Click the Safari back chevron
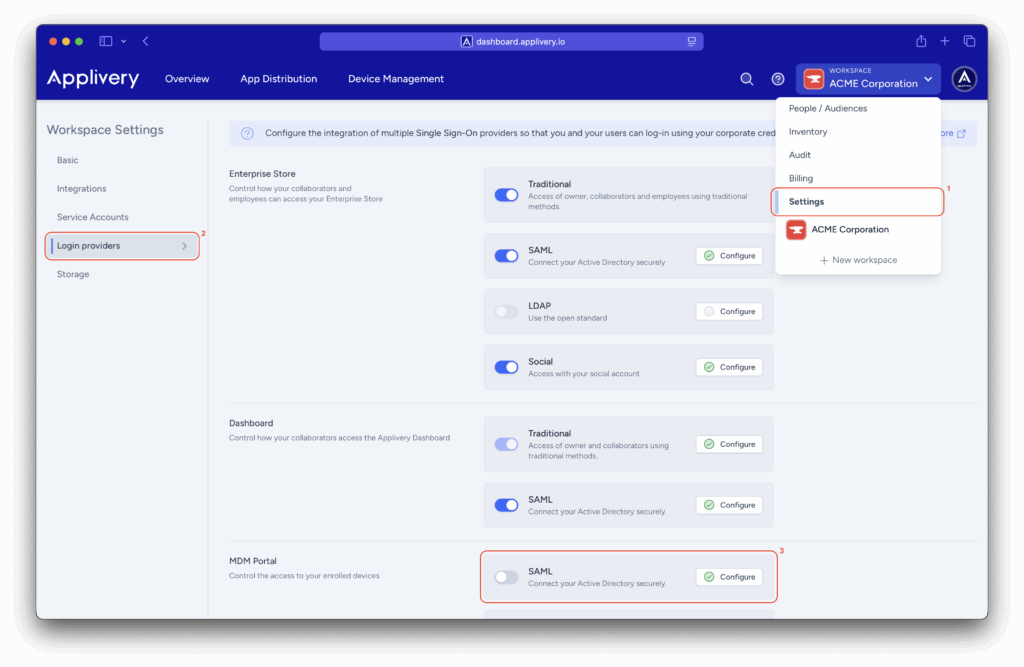Screen dimensions: 1024x667 click(x=145, y=41)
